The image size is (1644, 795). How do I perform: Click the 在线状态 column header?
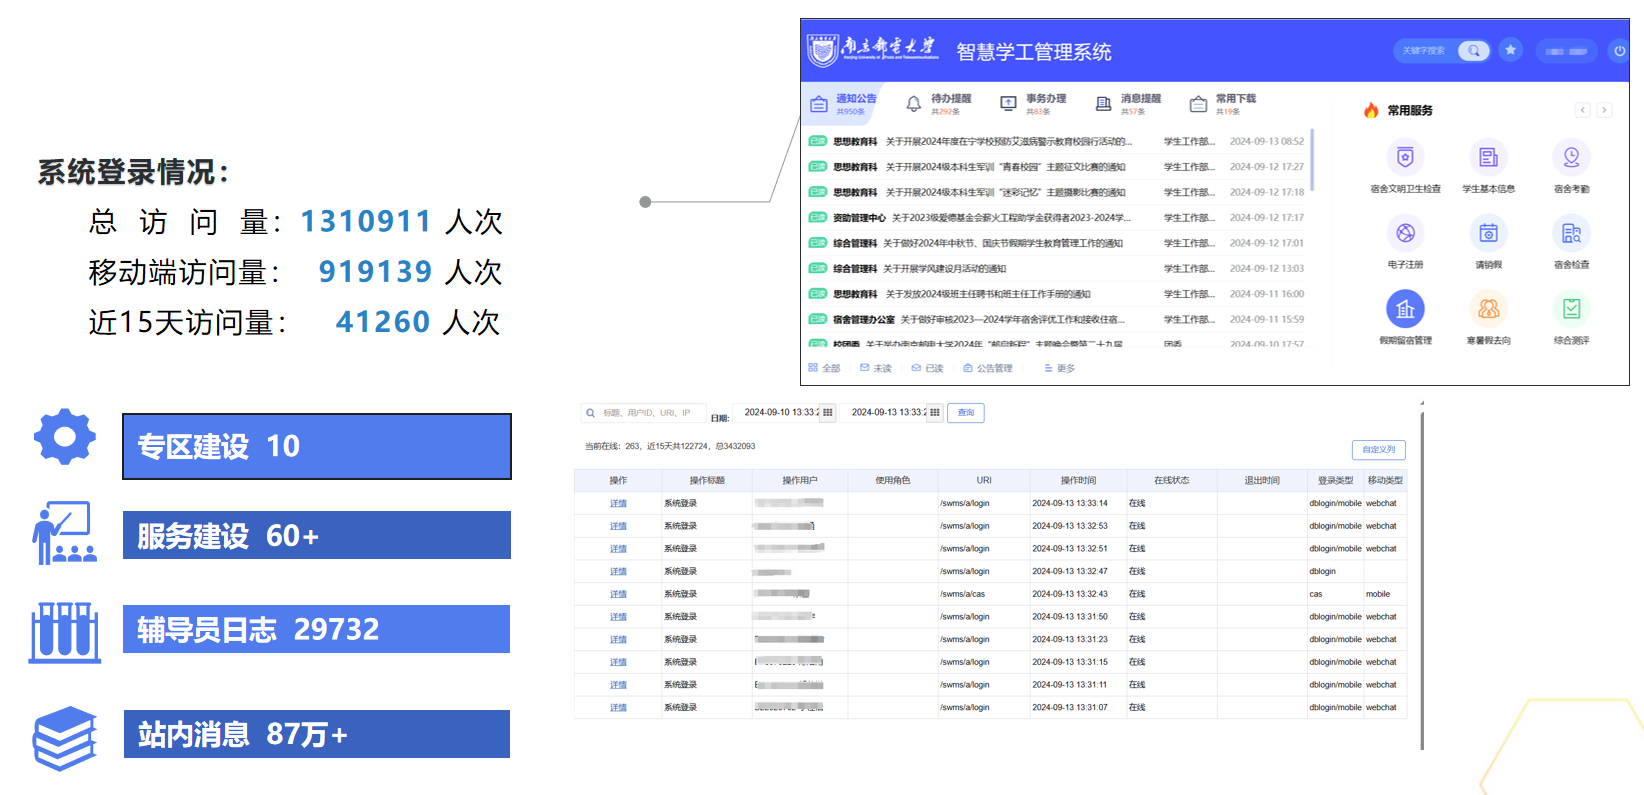coord(1171,480)
